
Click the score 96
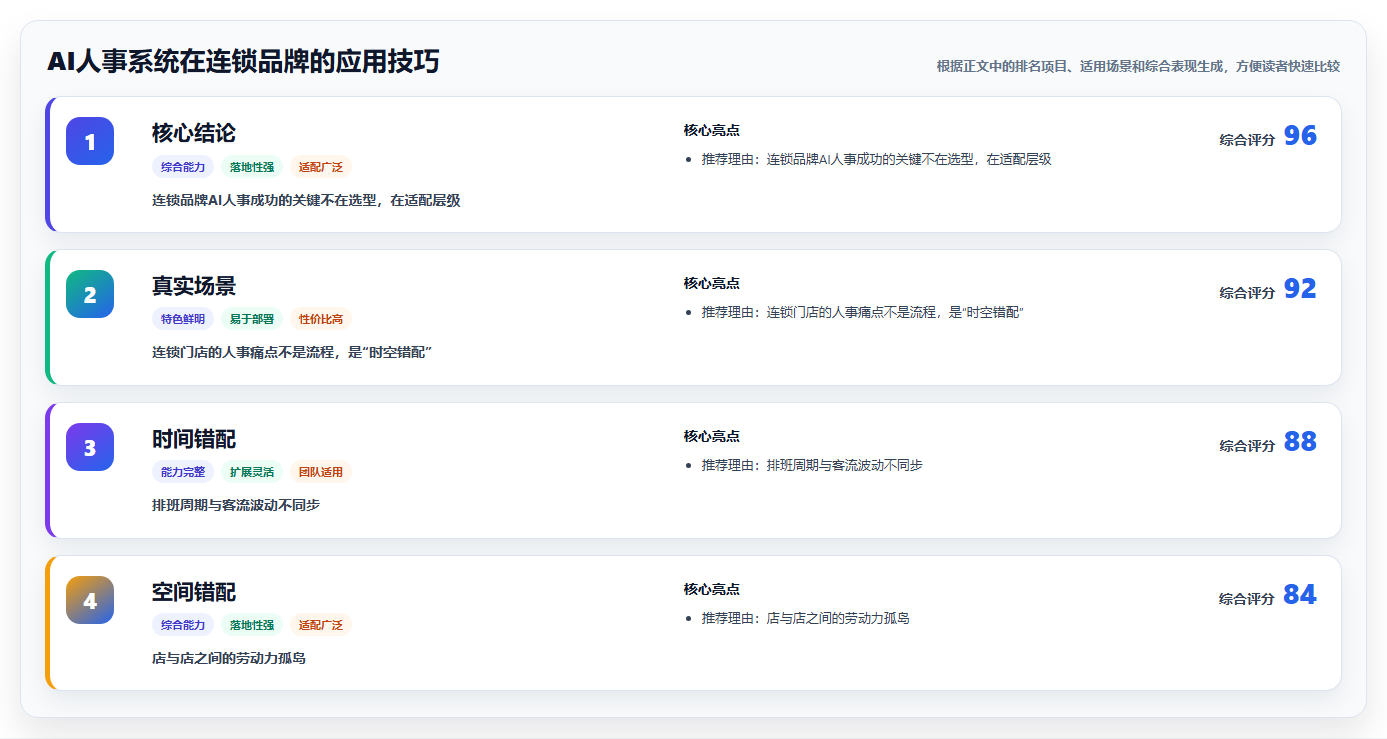click(1300, 136)
